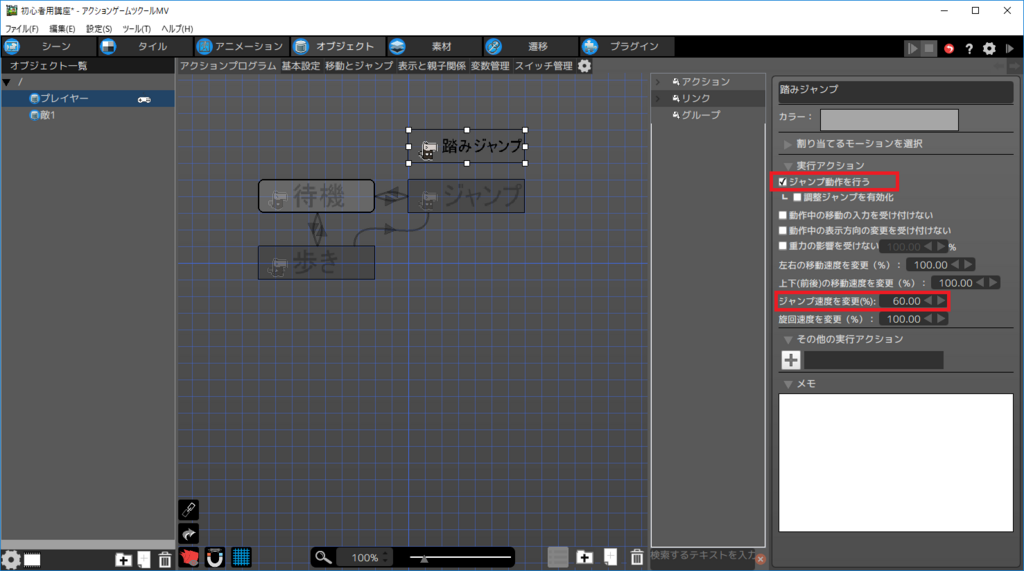
Task: Open the プラグイン (Plugin) tab
Action: [626, 46]
